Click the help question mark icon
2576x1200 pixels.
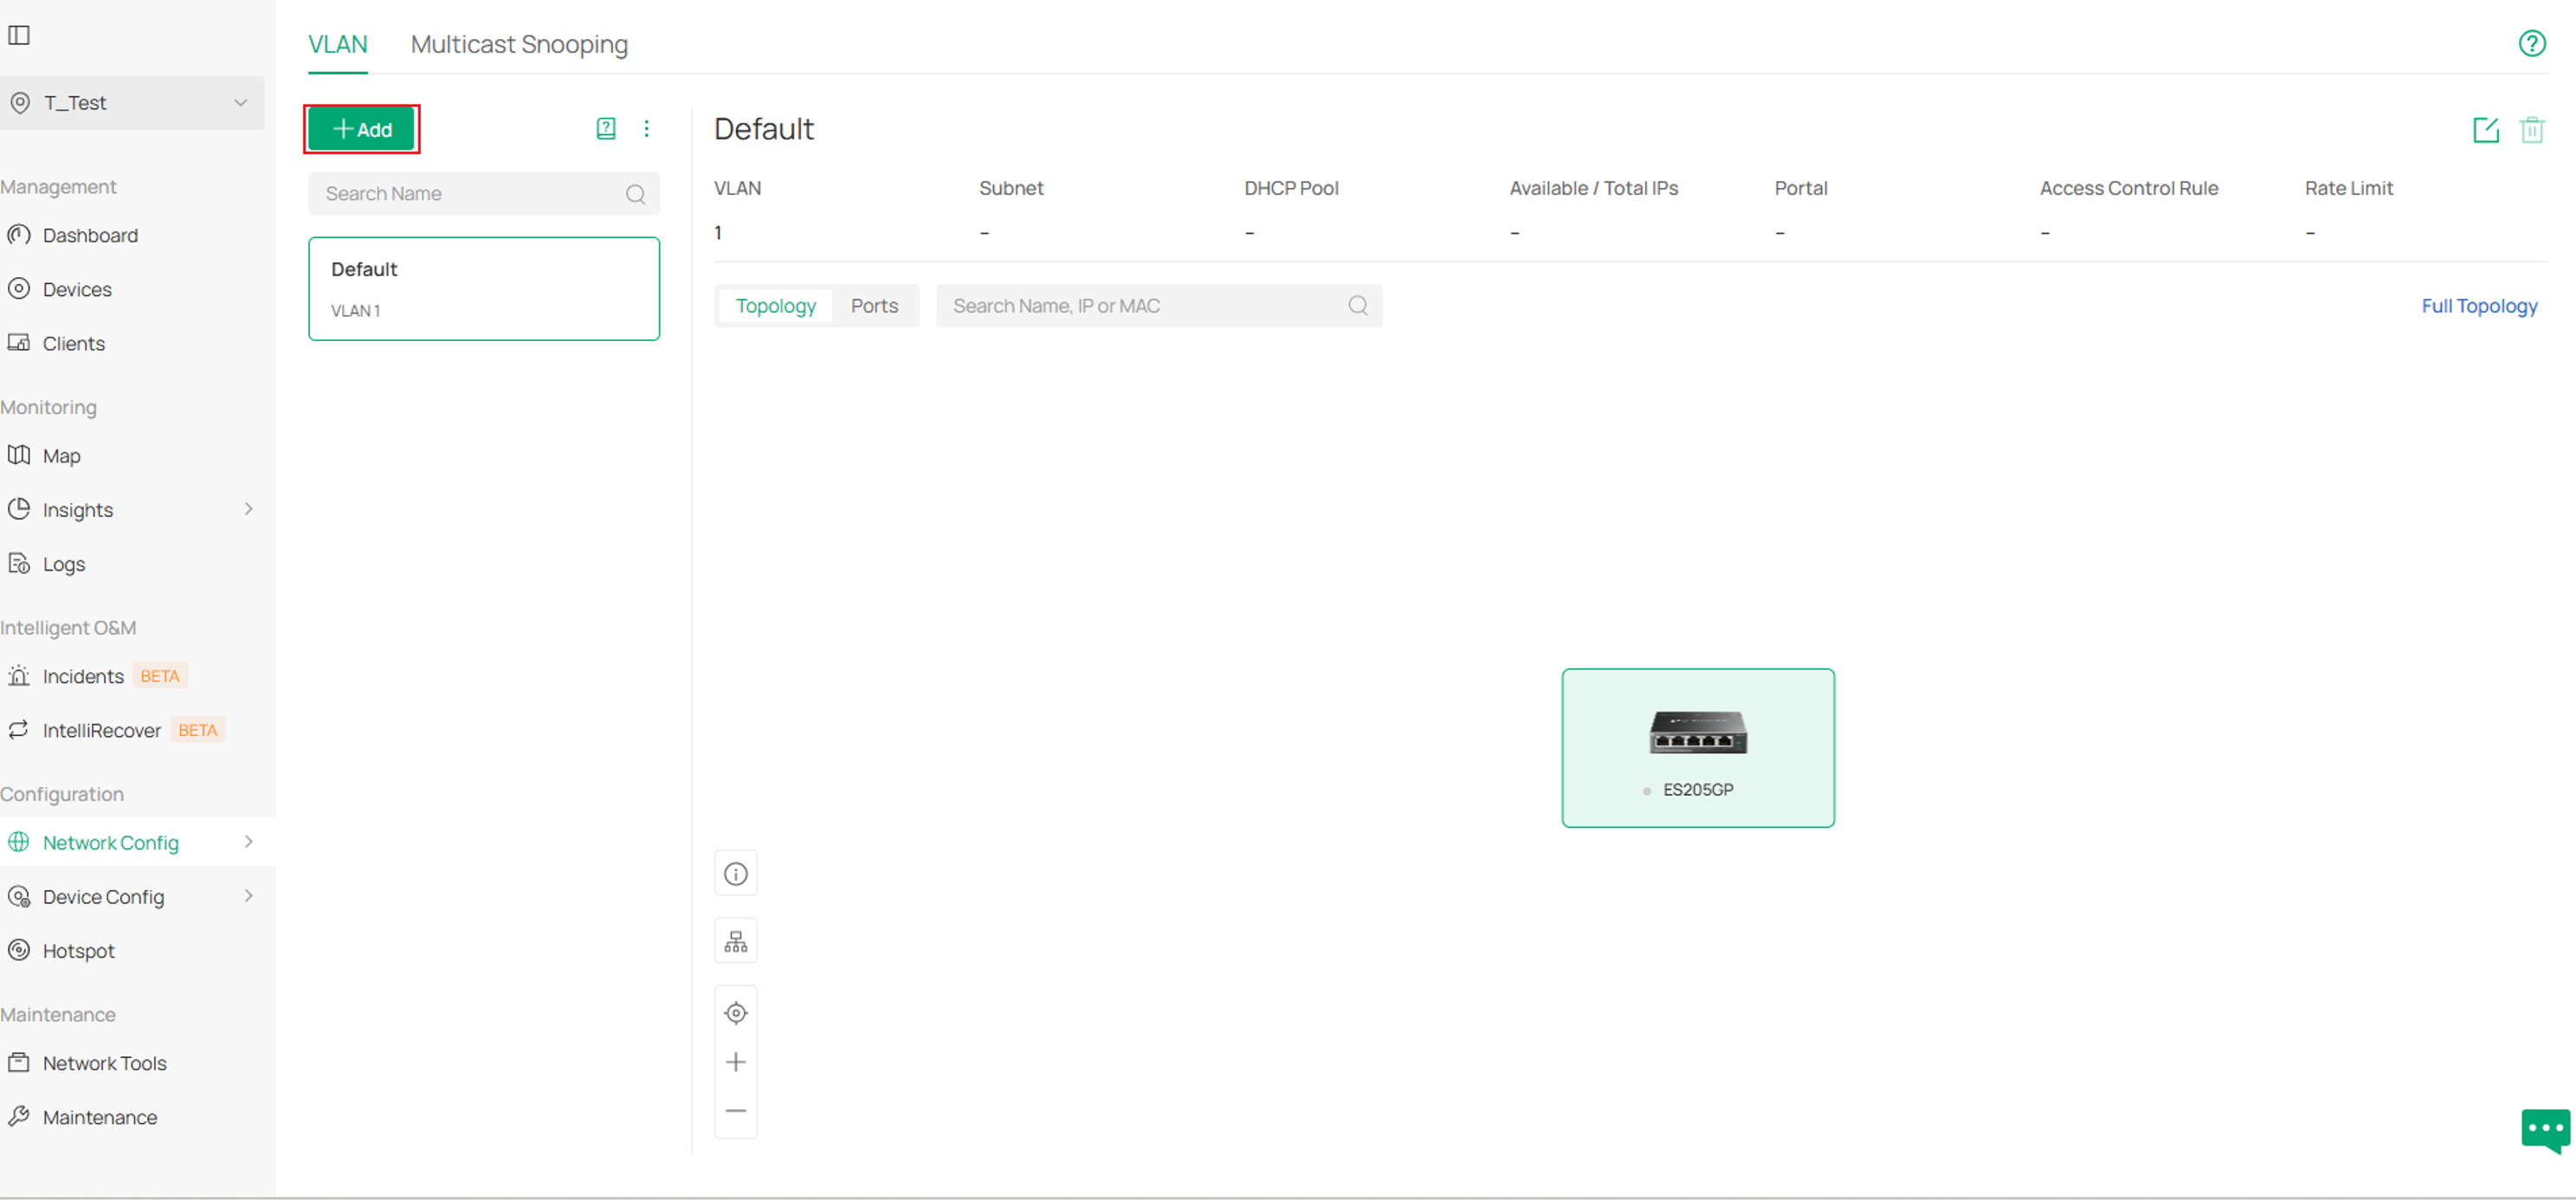click(2532, 43)
